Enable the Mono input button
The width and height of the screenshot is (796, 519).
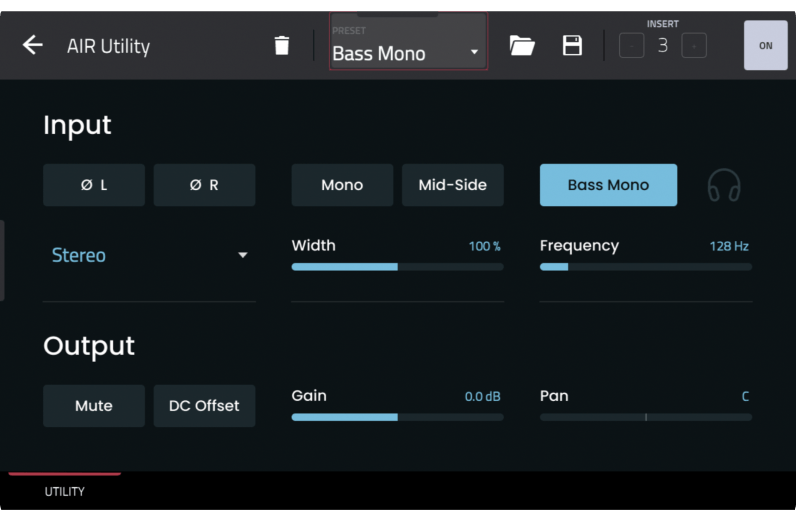(342, 185)
